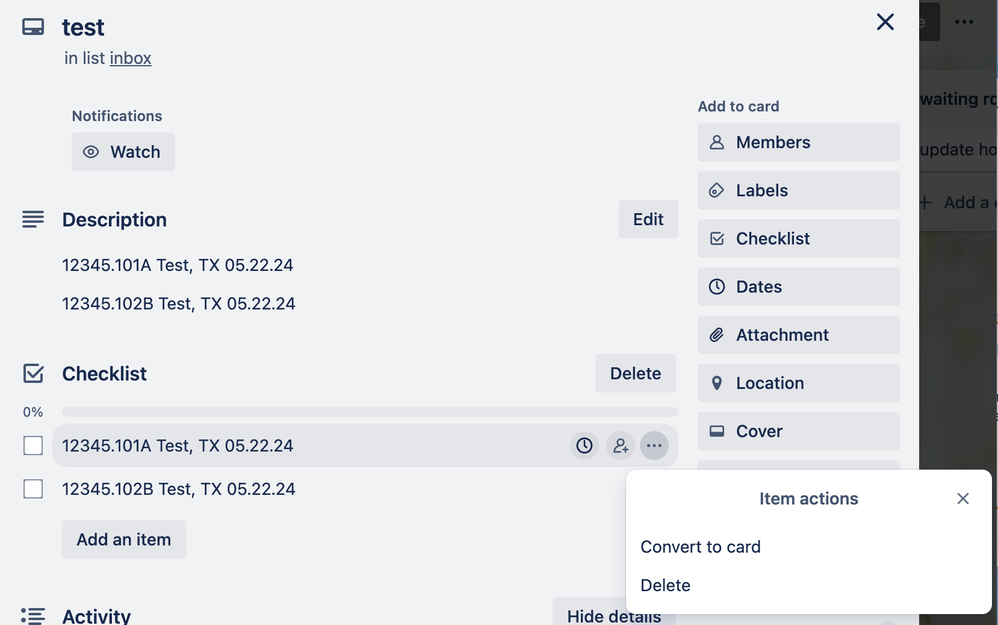This screenshot has width=998, height=625.
Task: Enable Watch notifications for this card
Action: pos(123,151)
